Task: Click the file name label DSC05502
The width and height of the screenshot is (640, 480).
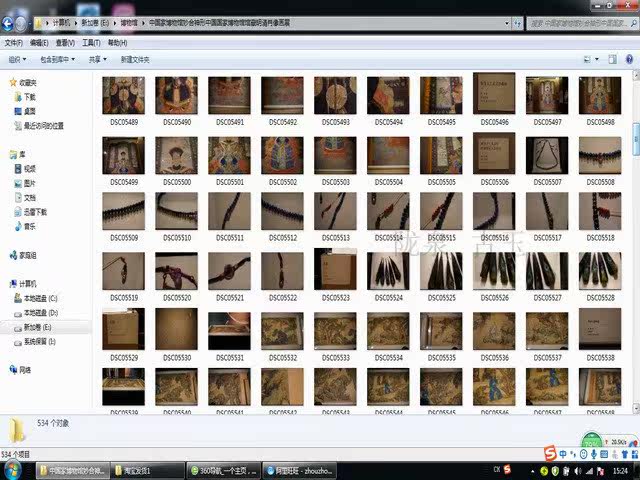Action: (x=282, y=182)
